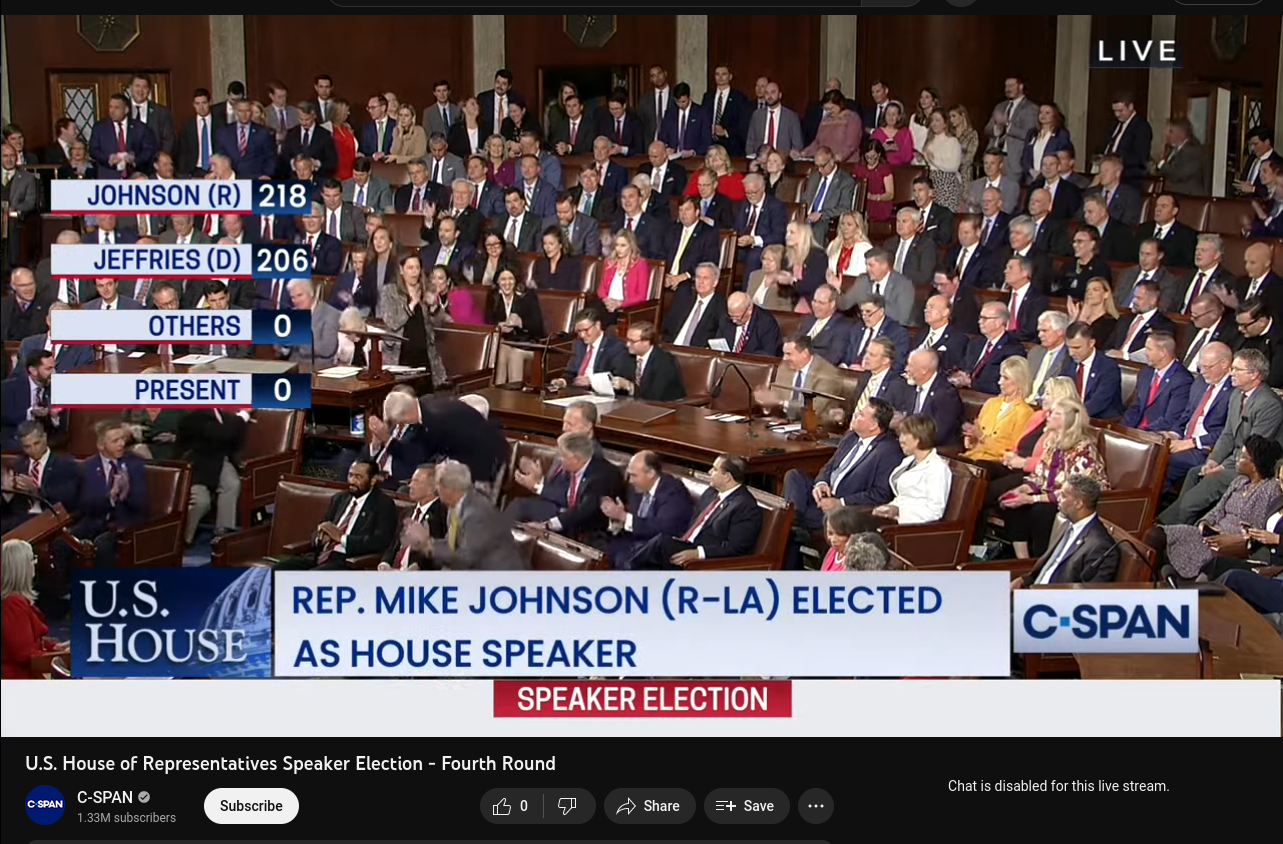Click the LIVE indicator in the video
The height and width of the screenshot is (844, 1283).
(x=1137, y=51)
